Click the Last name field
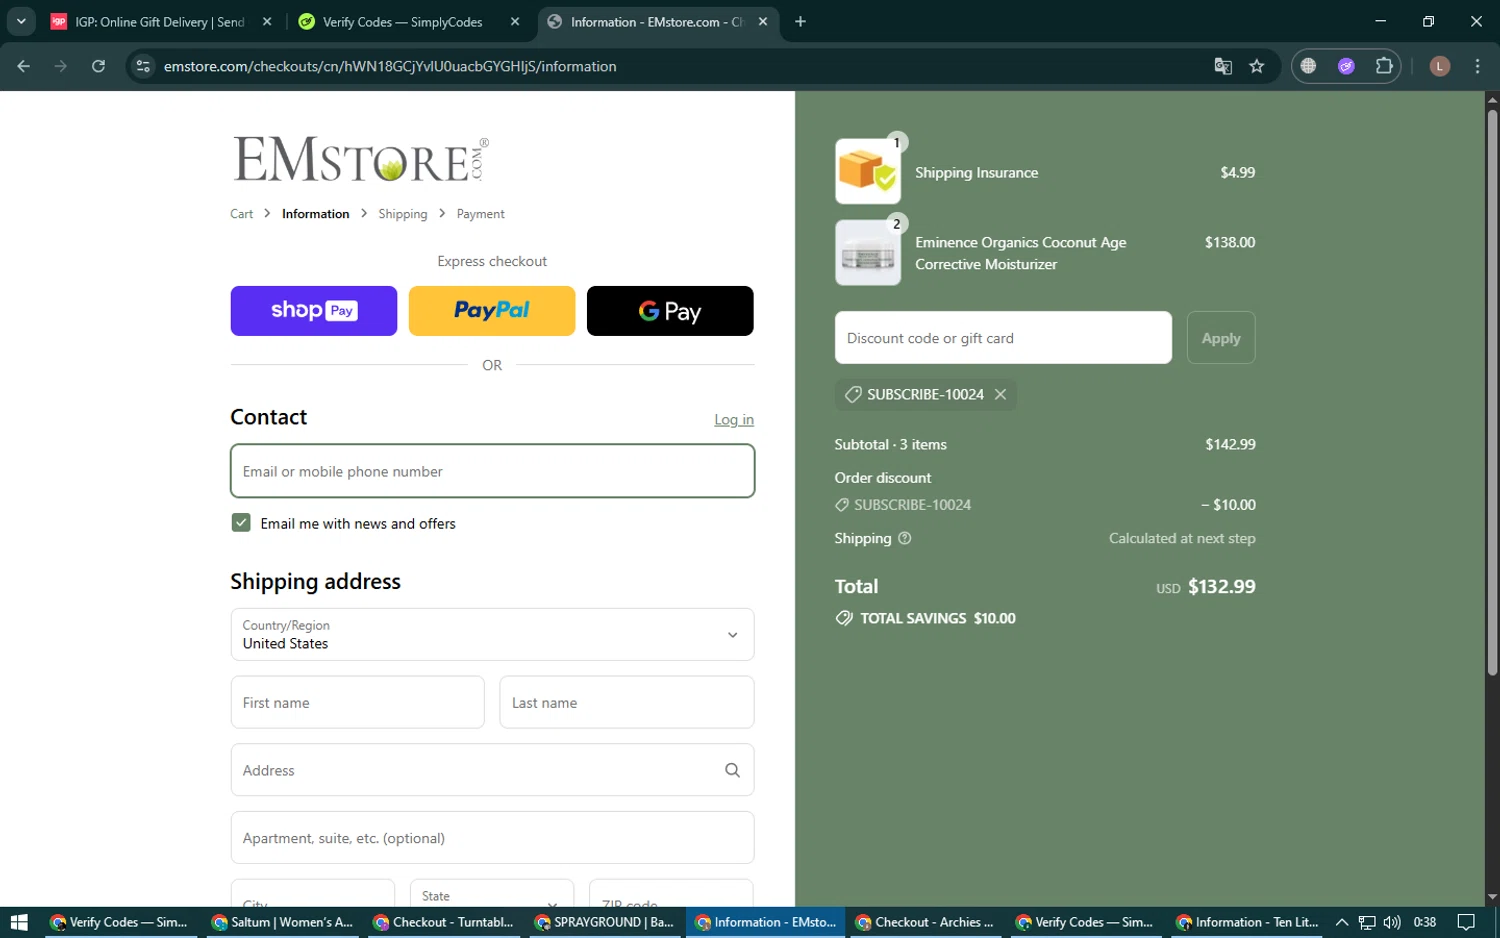Viewport: 1500px width, 938px height. tap(626, 702)
